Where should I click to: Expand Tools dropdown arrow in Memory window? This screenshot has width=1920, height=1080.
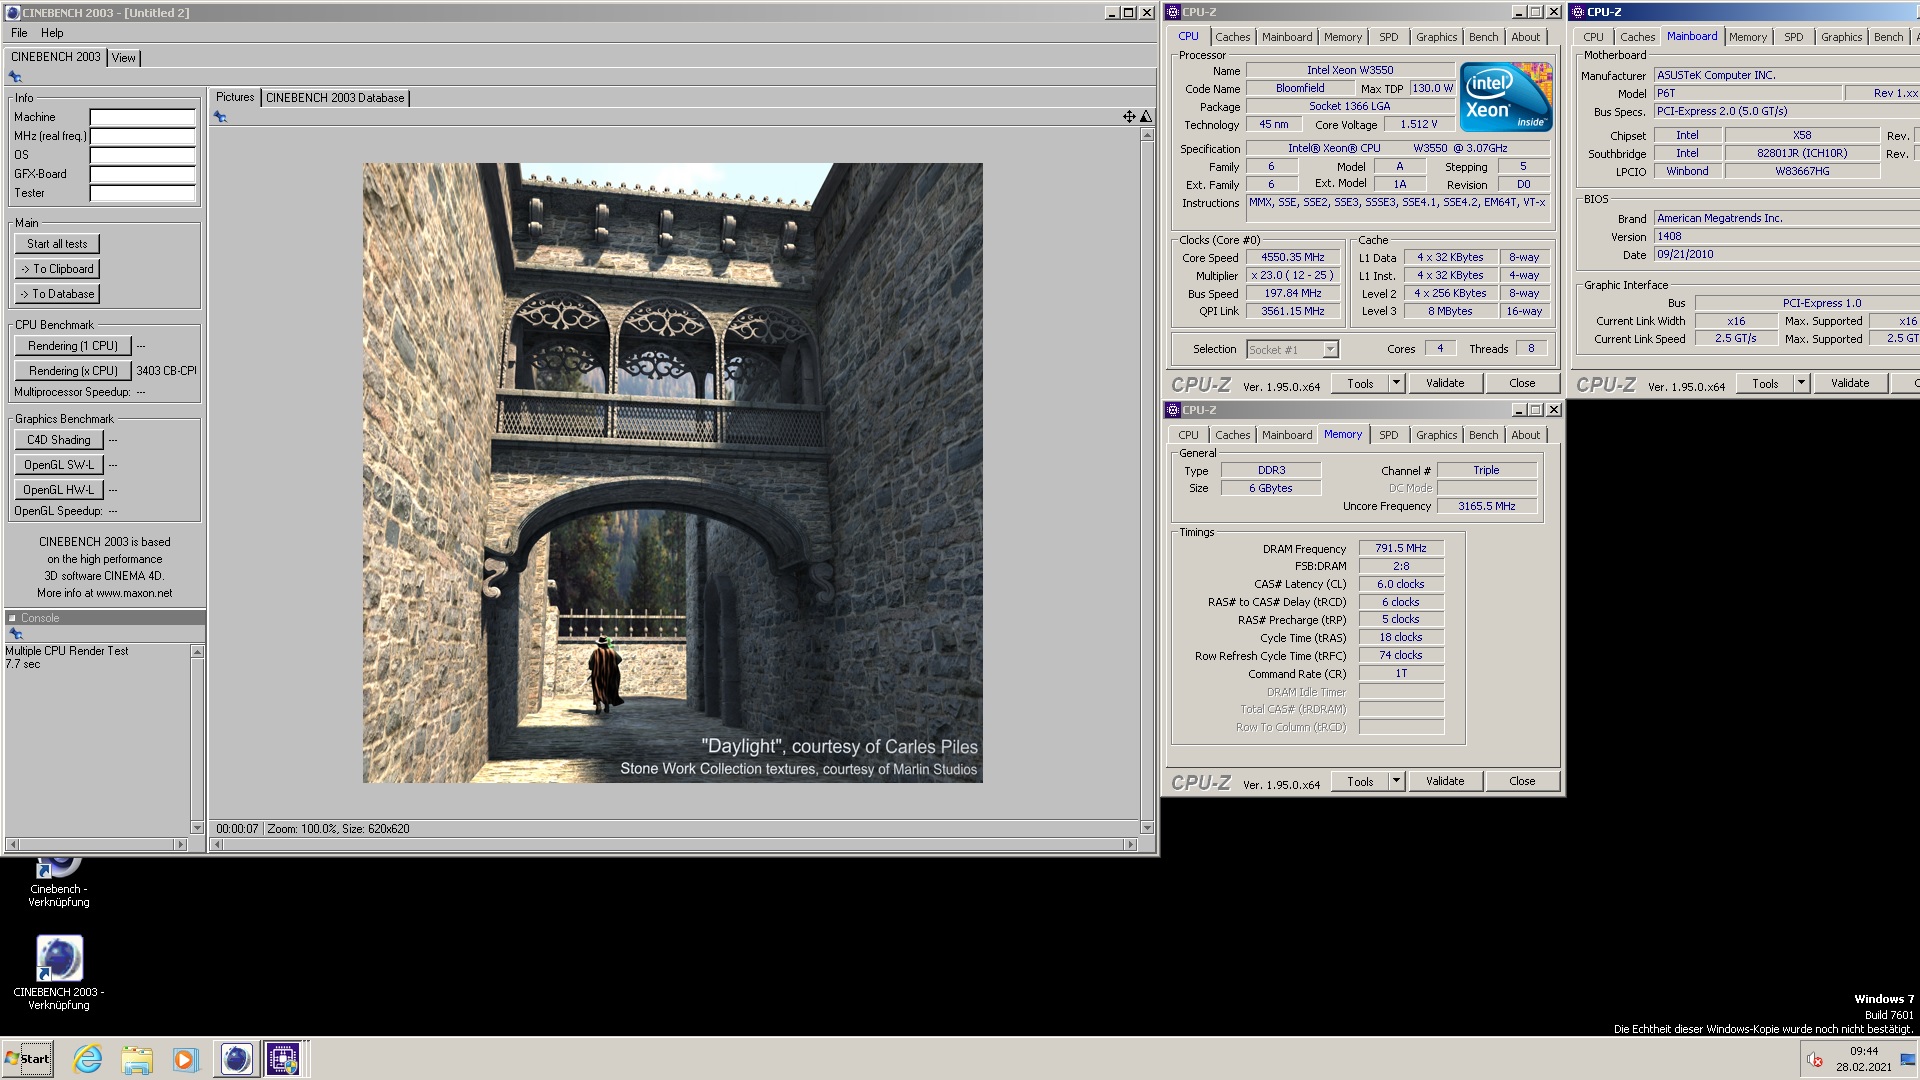pyautogui.click(x=1396, y=781)
